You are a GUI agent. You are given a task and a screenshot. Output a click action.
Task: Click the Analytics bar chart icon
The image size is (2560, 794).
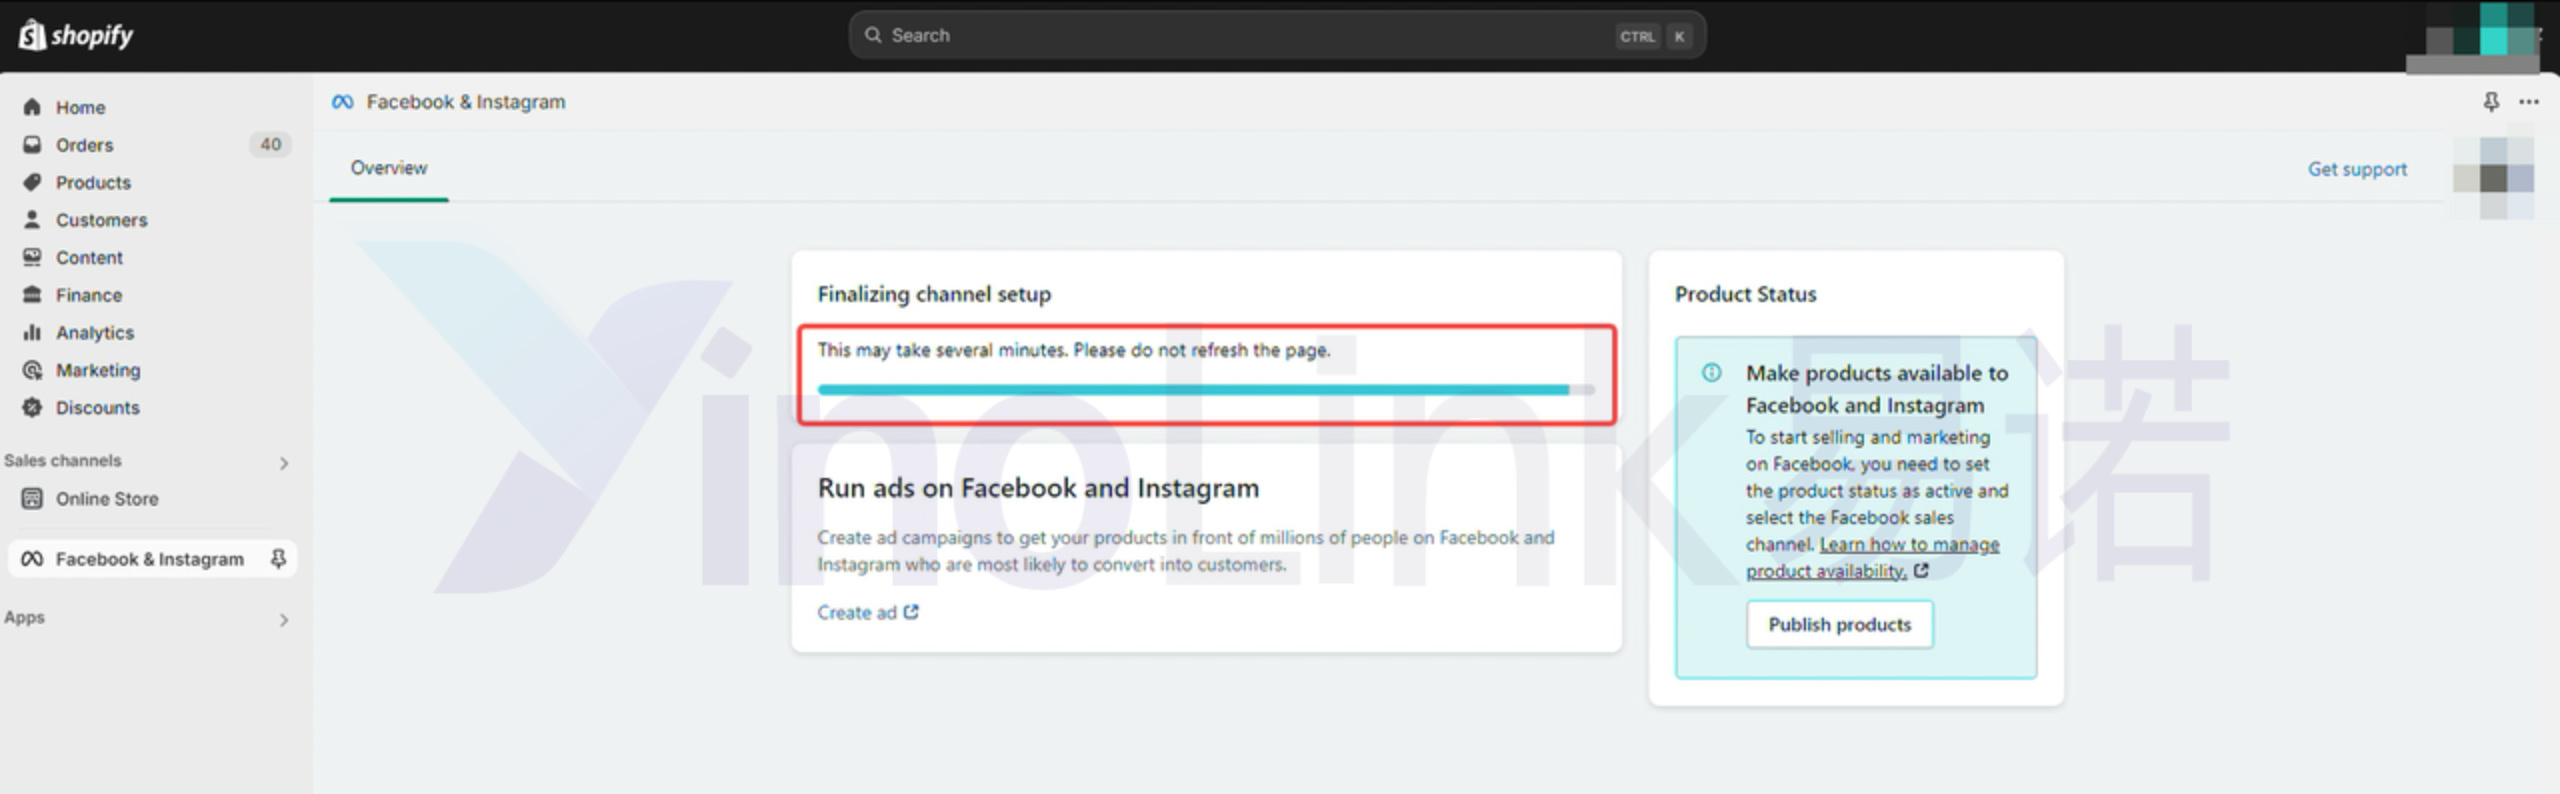click(x=32, y=332)
